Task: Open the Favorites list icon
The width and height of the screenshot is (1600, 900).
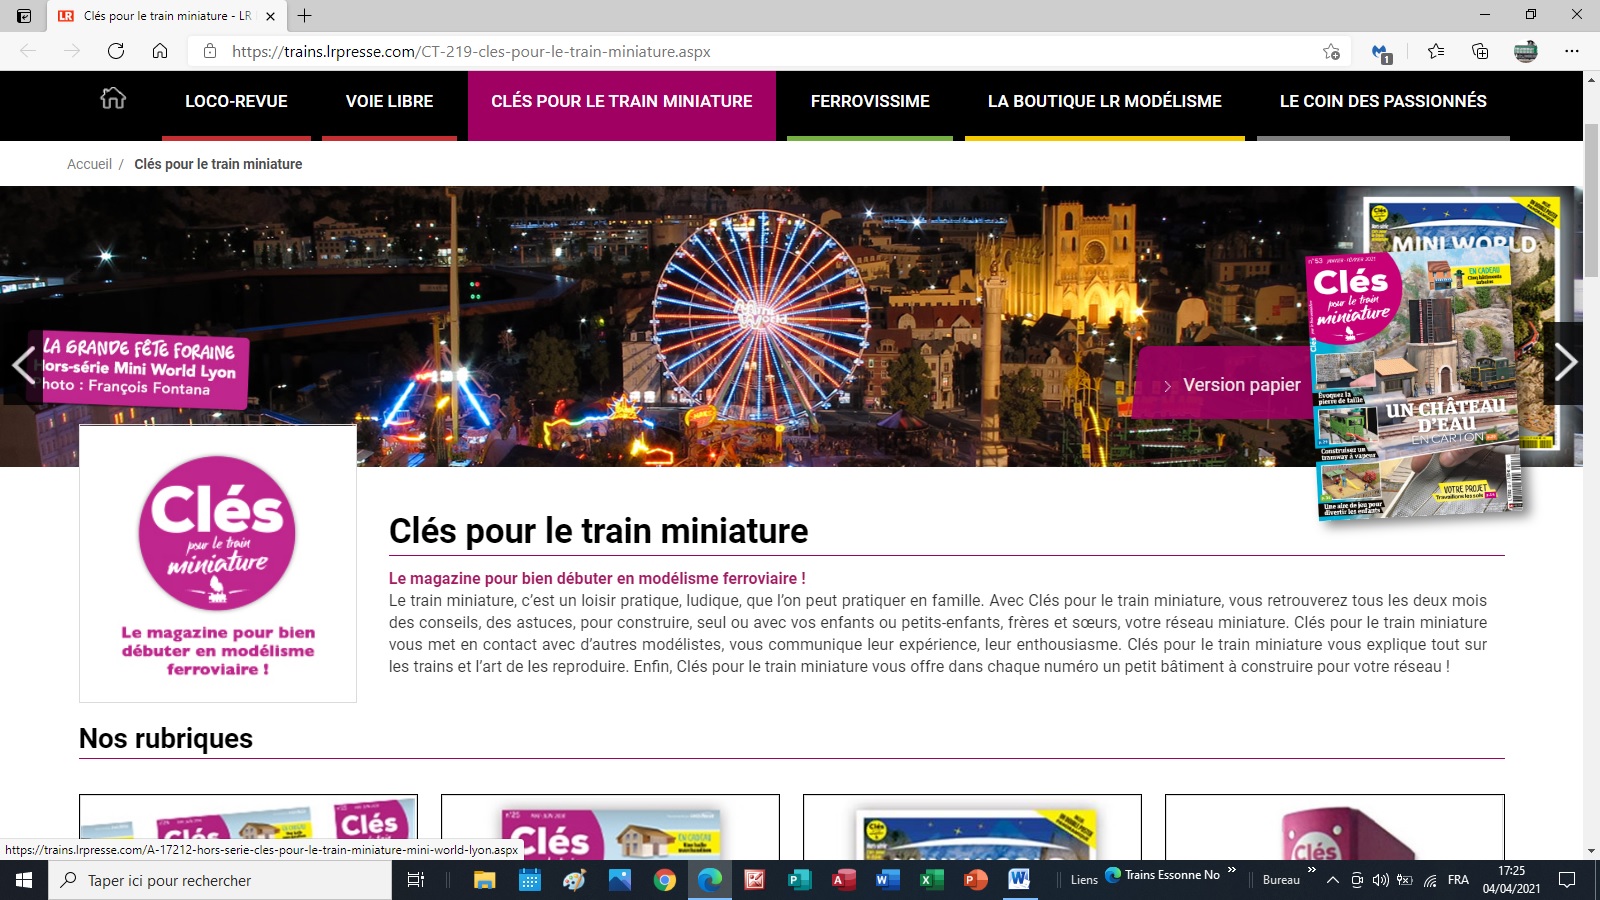Action: pyautogui.click(x=1436, y=51)
